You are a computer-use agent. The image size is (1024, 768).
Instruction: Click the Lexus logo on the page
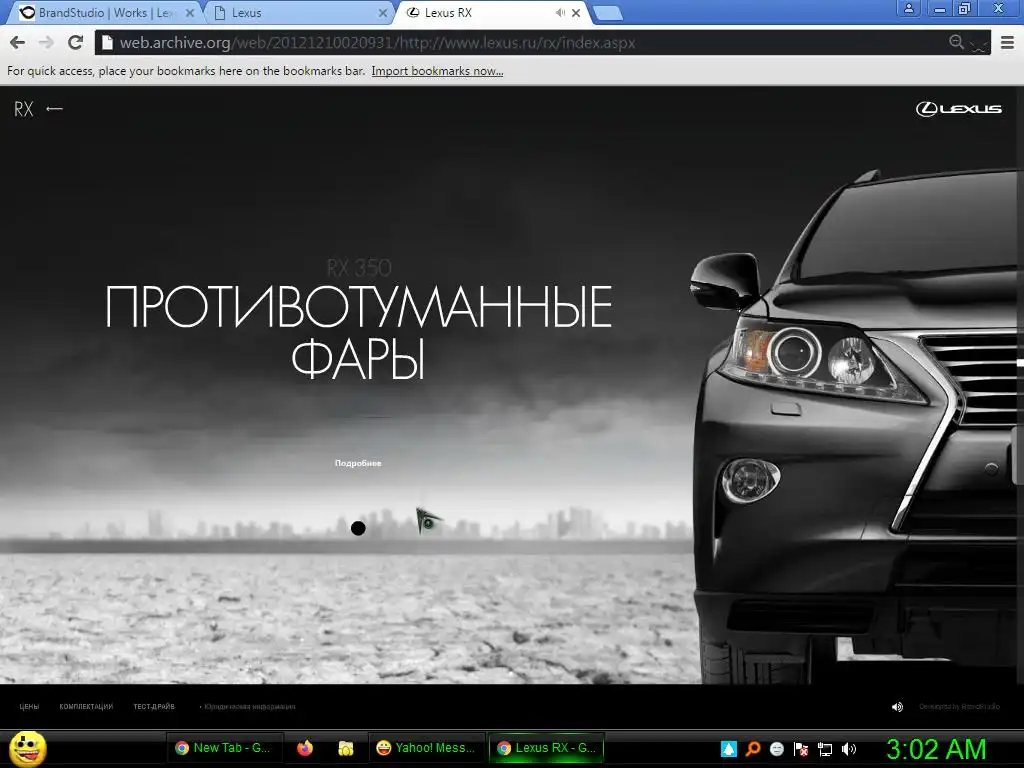coord(958,108)
